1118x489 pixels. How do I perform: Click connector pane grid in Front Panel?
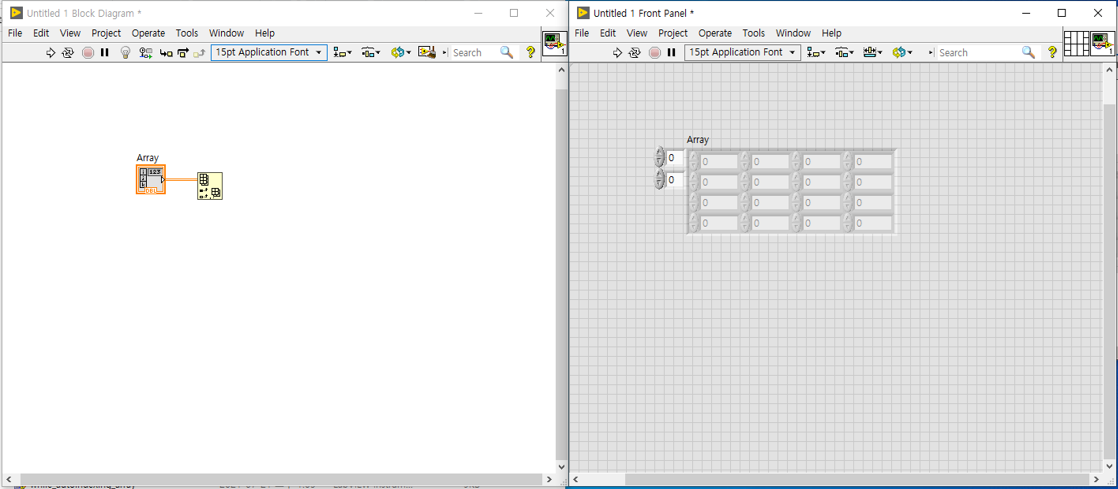click(x=1075, y=43)
